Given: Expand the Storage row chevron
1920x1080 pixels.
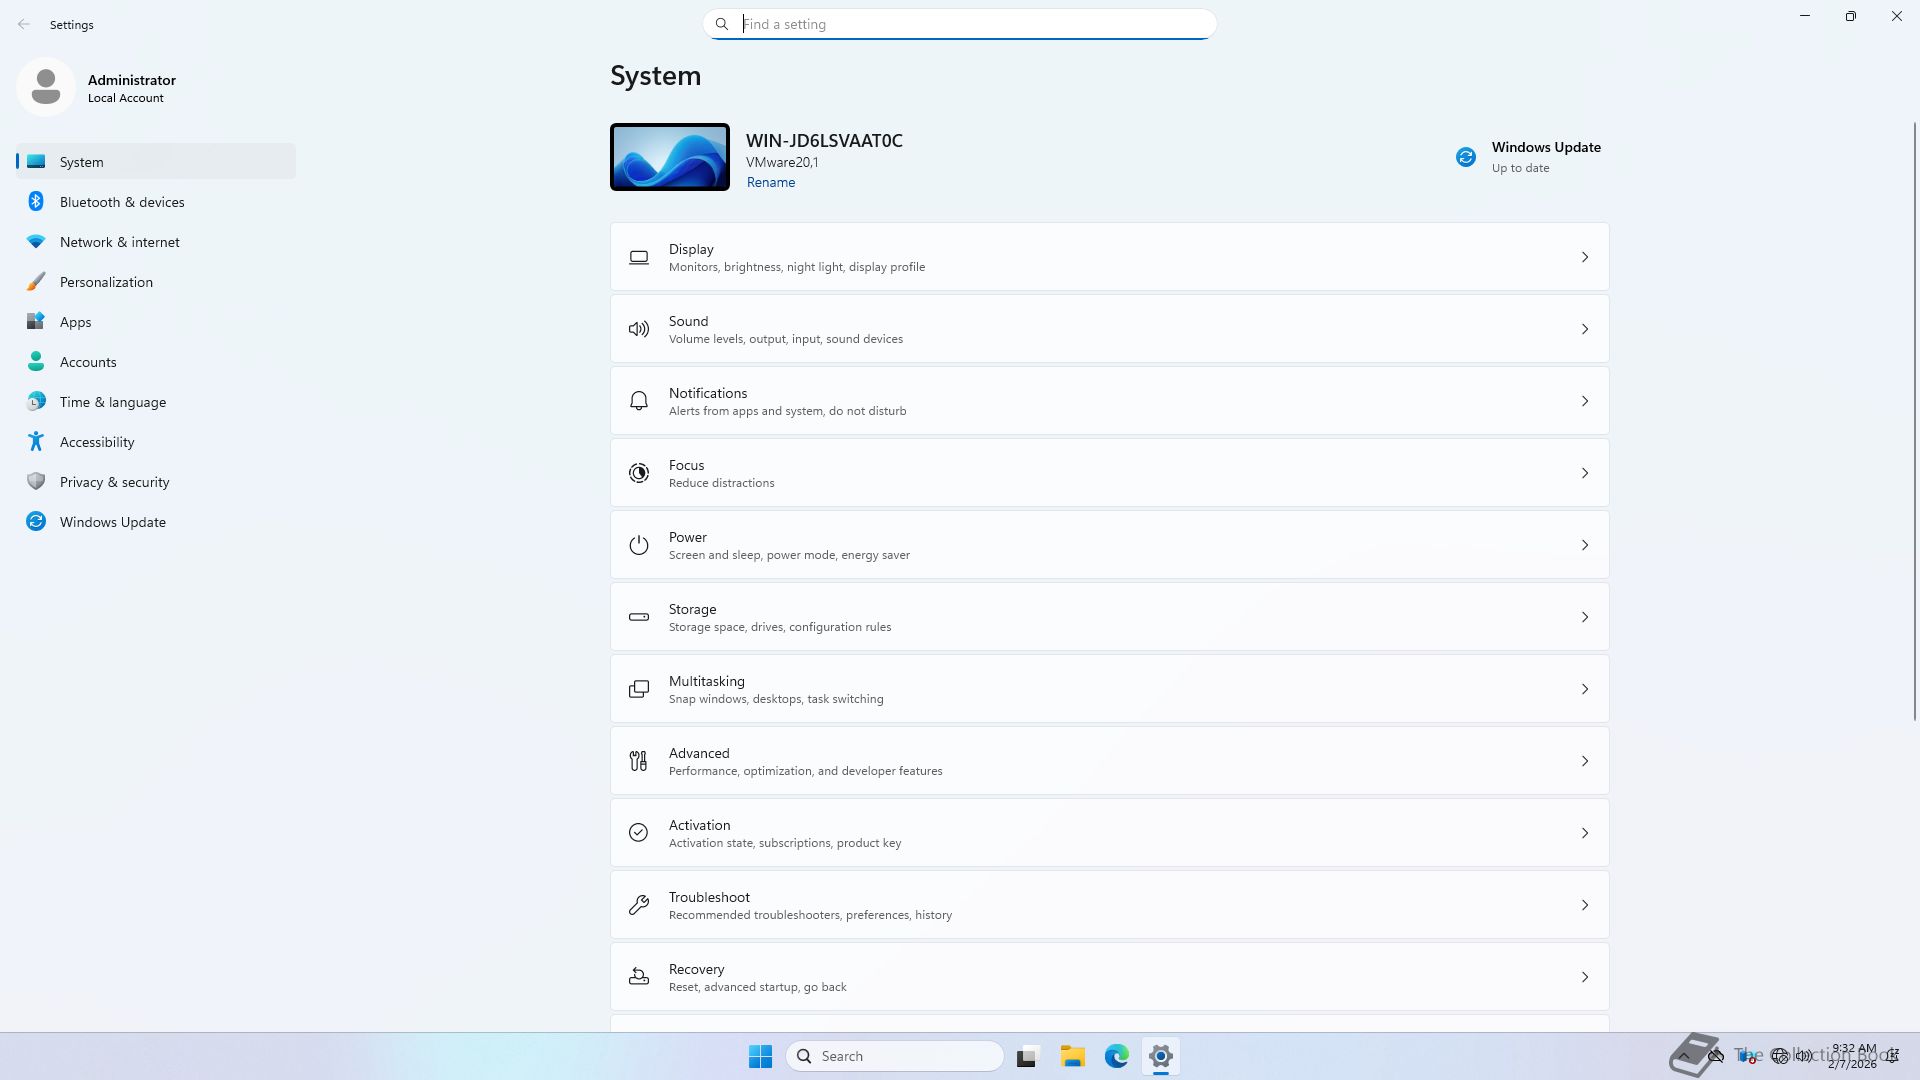Looking at the screenshot, I should [1584, 617].
